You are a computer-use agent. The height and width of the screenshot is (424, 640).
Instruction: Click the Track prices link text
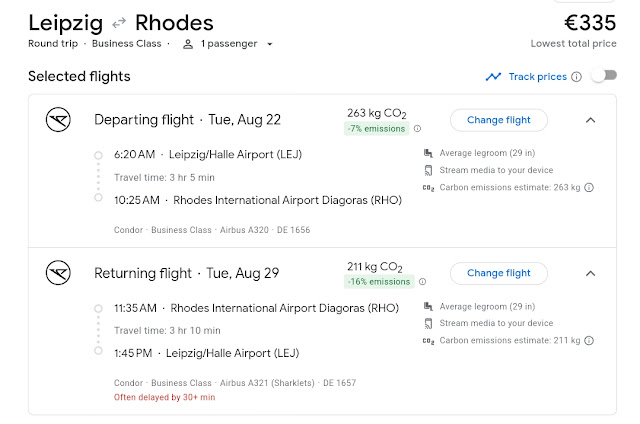click(537, 77)
